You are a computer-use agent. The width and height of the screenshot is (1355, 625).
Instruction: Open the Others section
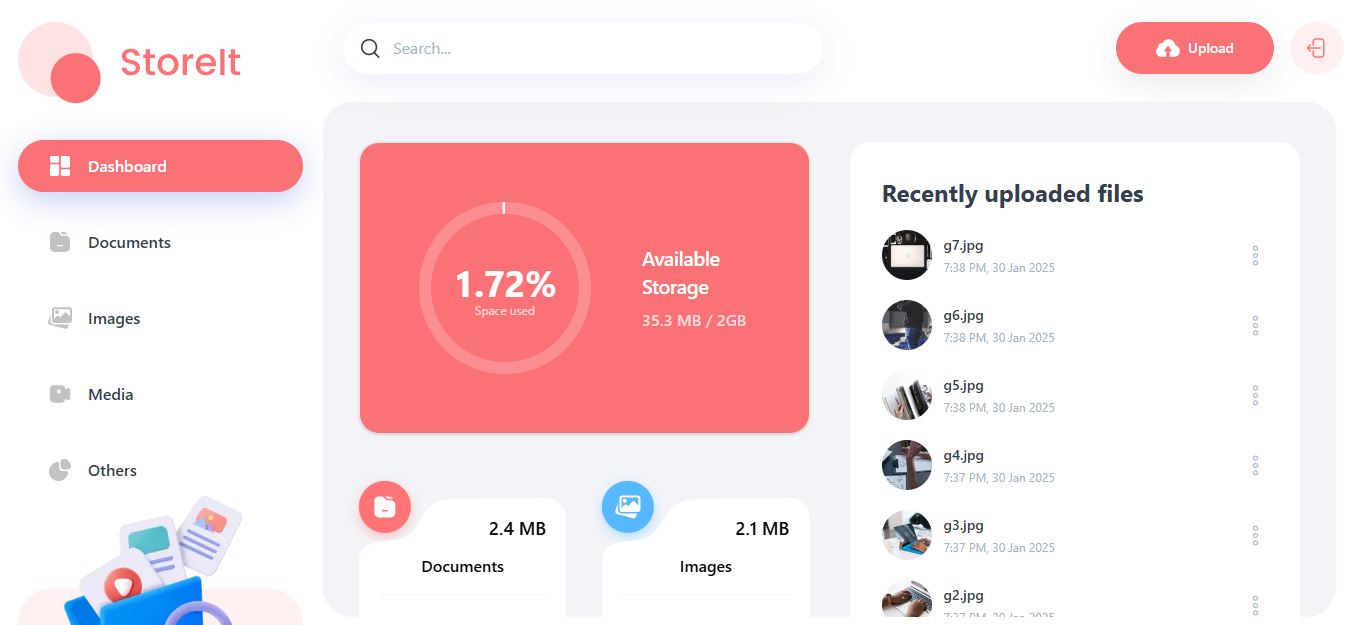pos(160,470)
